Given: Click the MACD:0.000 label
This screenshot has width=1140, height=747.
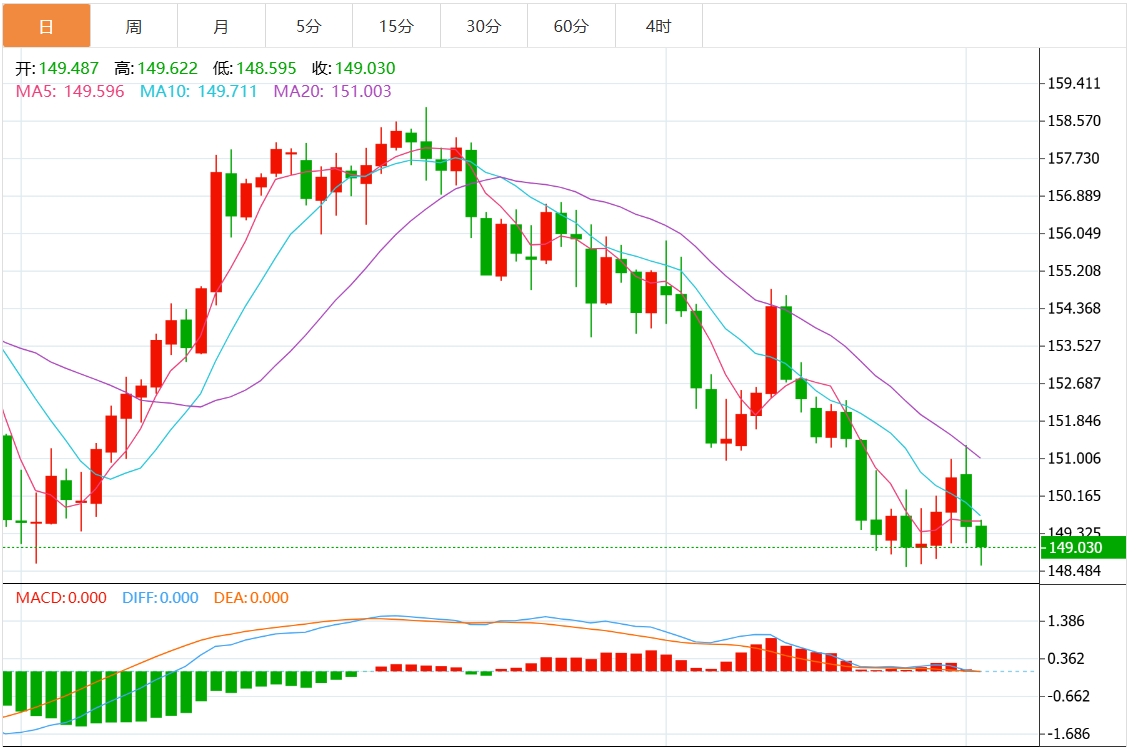Looking at the screenshot, I should point(61,598).
